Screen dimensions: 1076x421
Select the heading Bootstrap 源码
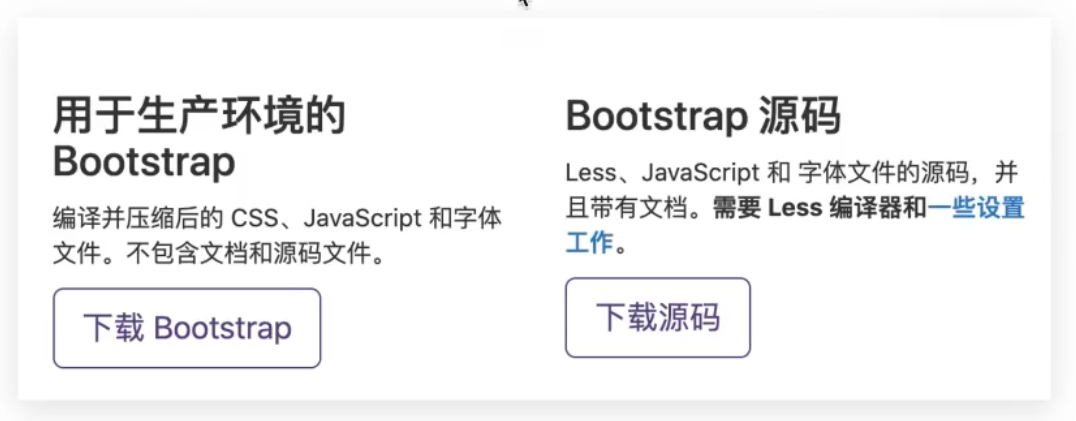pyautogui.click(x=703, y=117)
